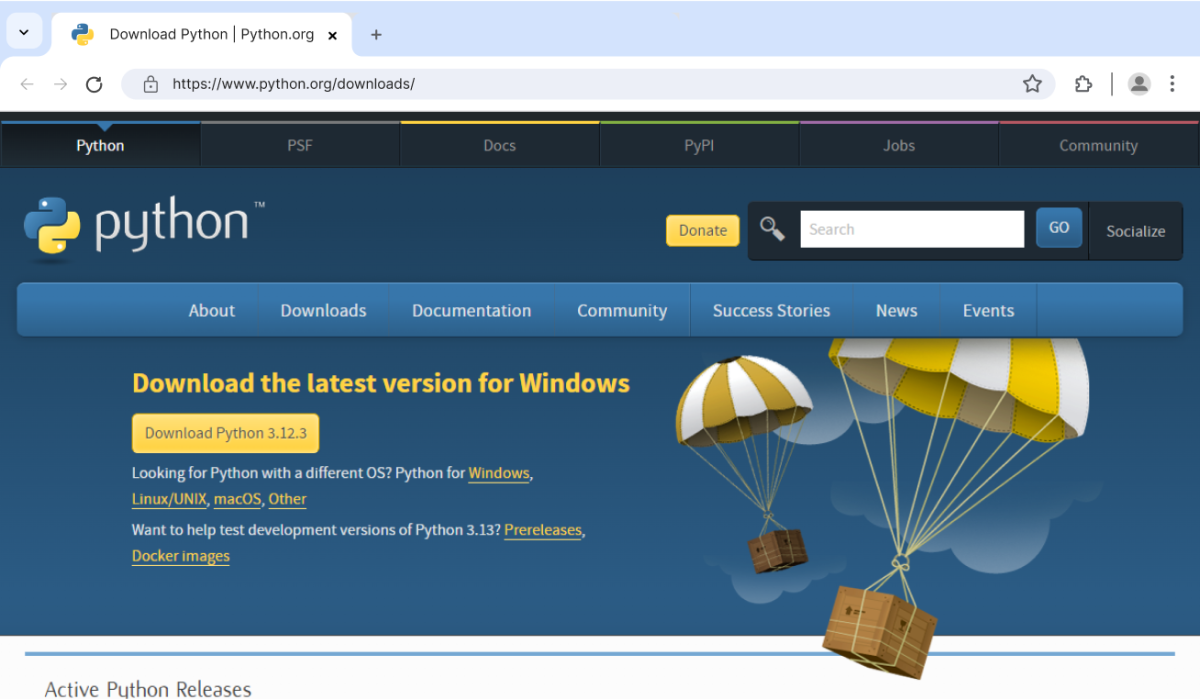The height and width of the screenshot is (699, 1200).
Task: Switch to the PSF section in top bar
Action: point(299,145)
